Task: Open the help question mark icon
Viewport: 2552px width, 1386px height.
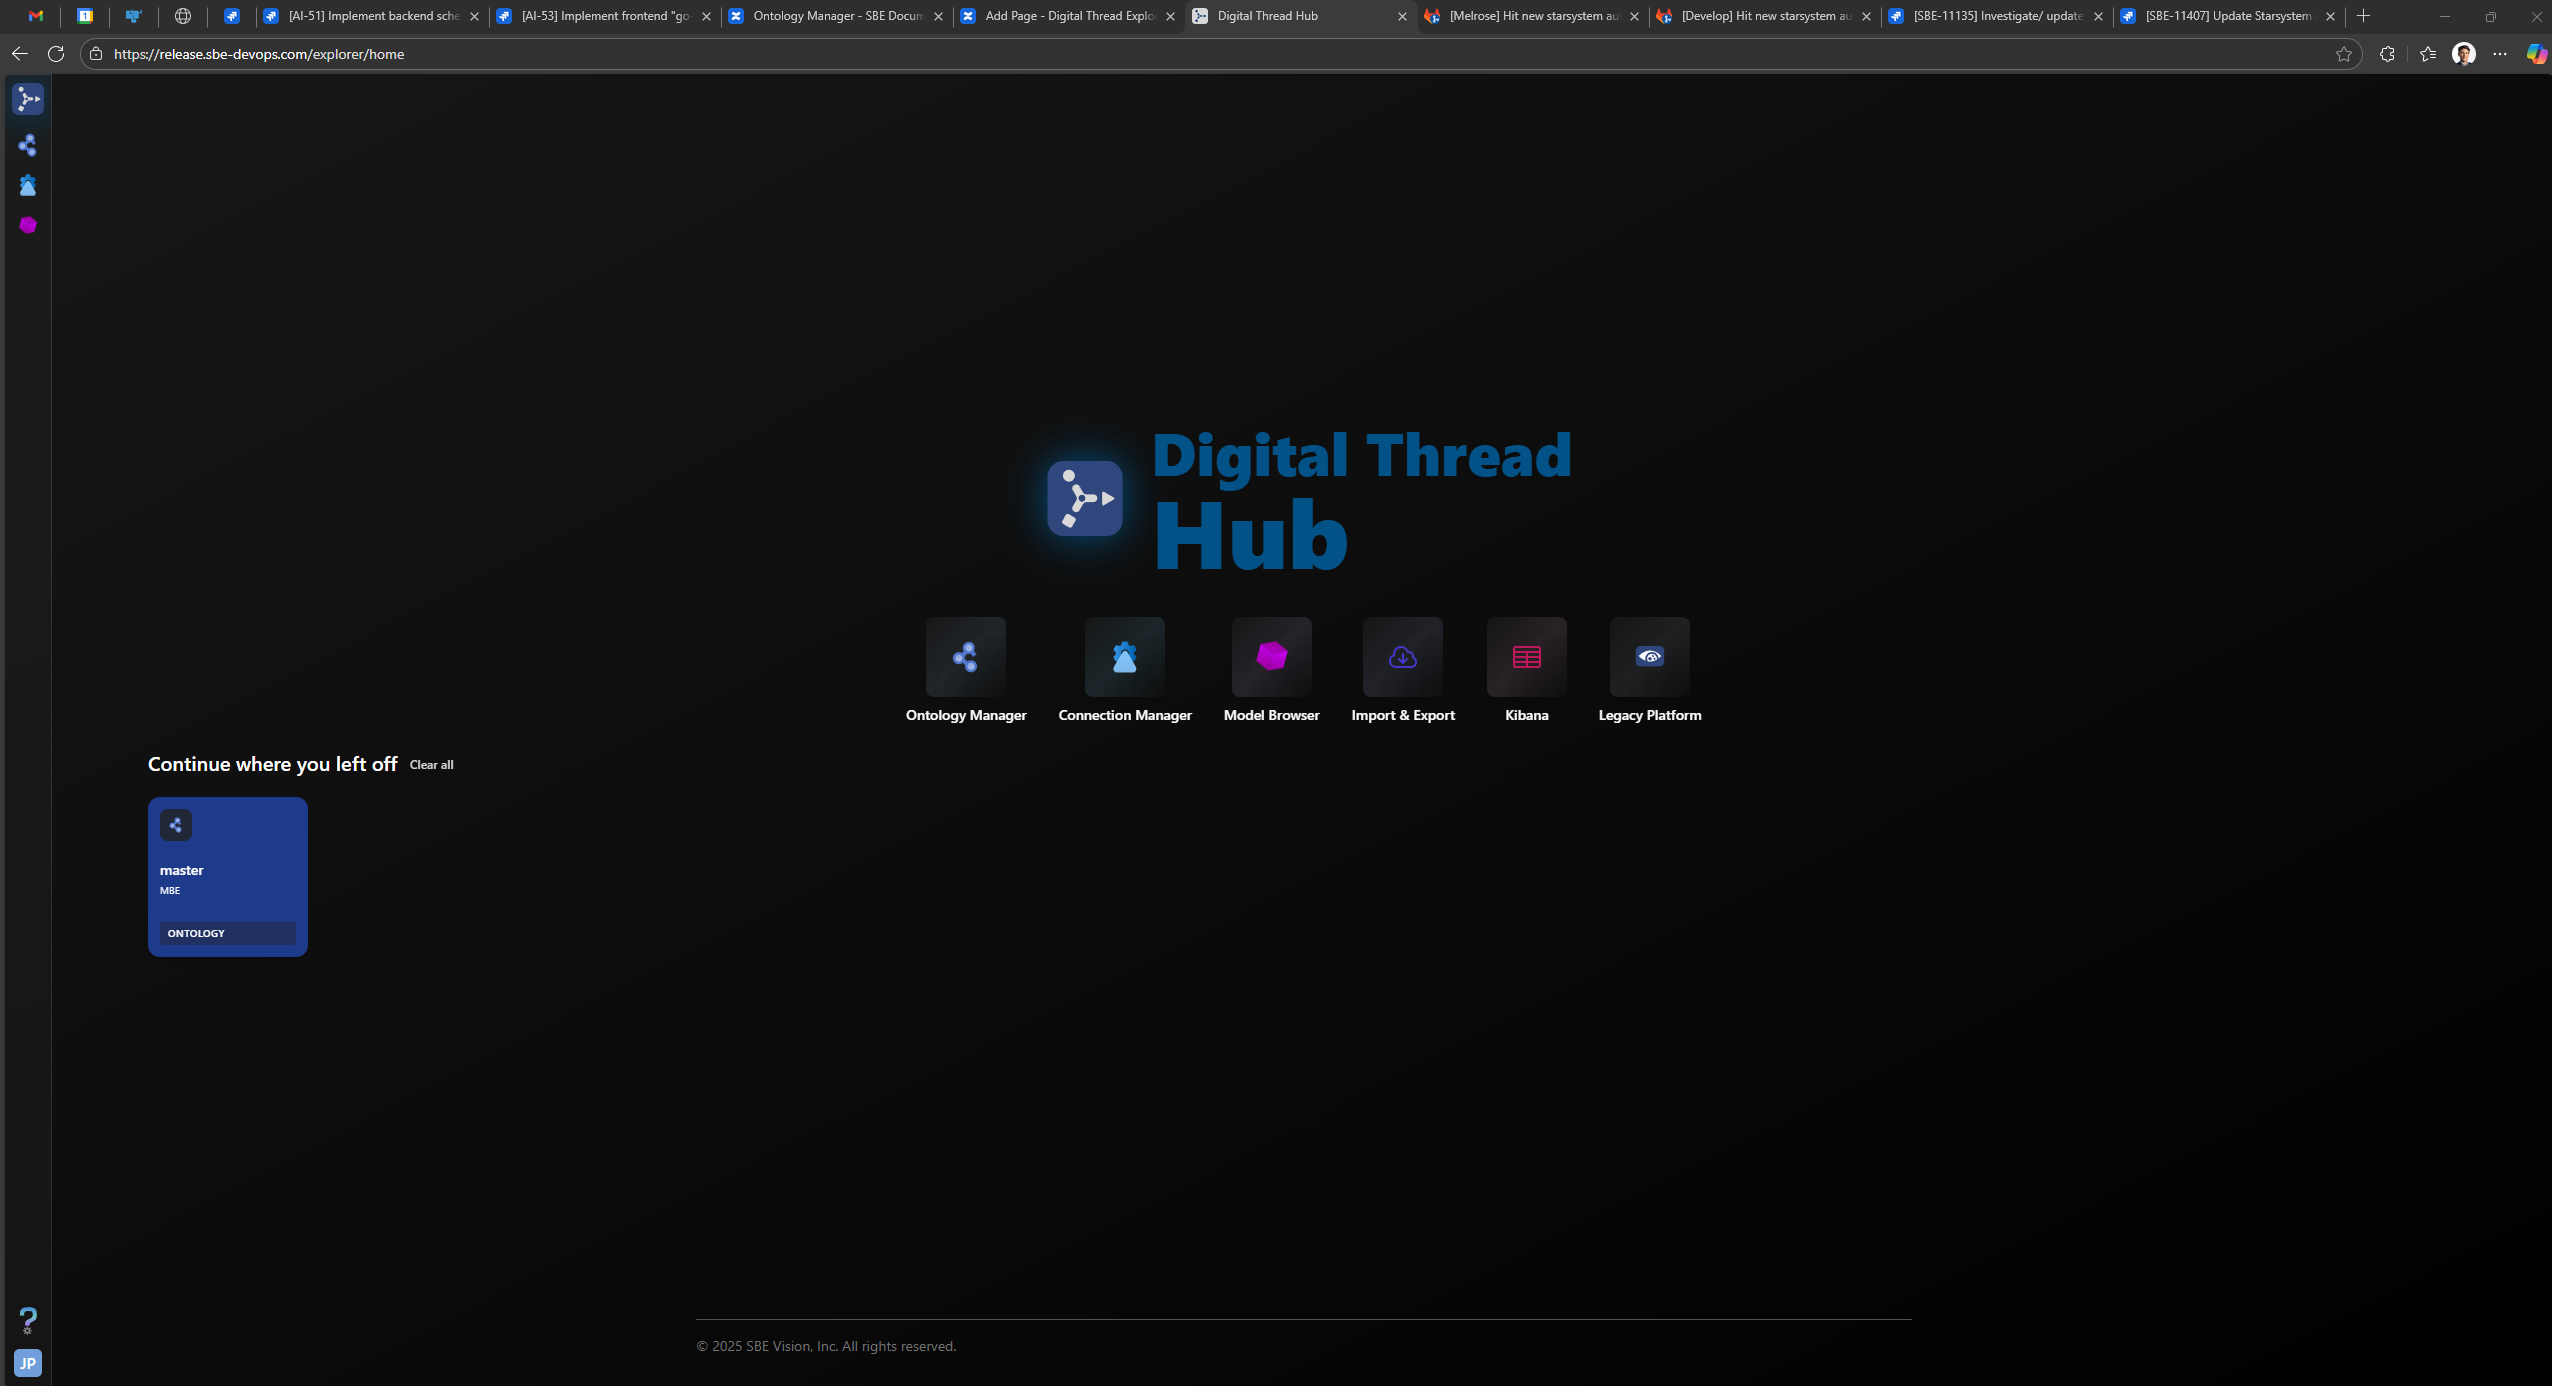Action: coord(28,1320)
